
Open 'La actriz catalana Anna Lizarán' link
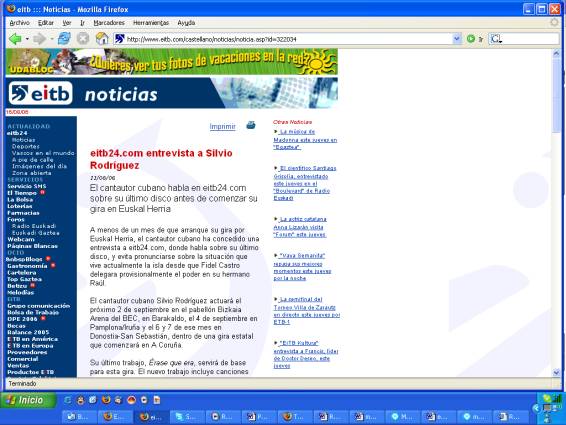[300, 227]
